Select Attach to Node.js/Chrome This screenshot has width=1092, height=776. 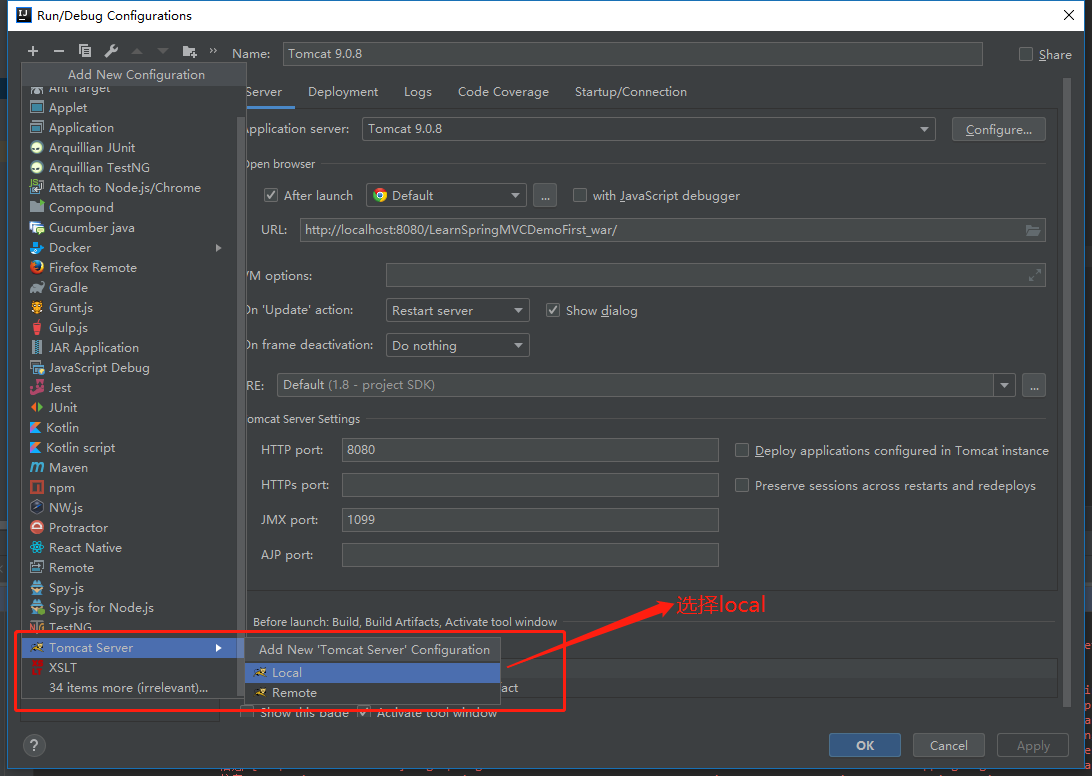(130, 187)
